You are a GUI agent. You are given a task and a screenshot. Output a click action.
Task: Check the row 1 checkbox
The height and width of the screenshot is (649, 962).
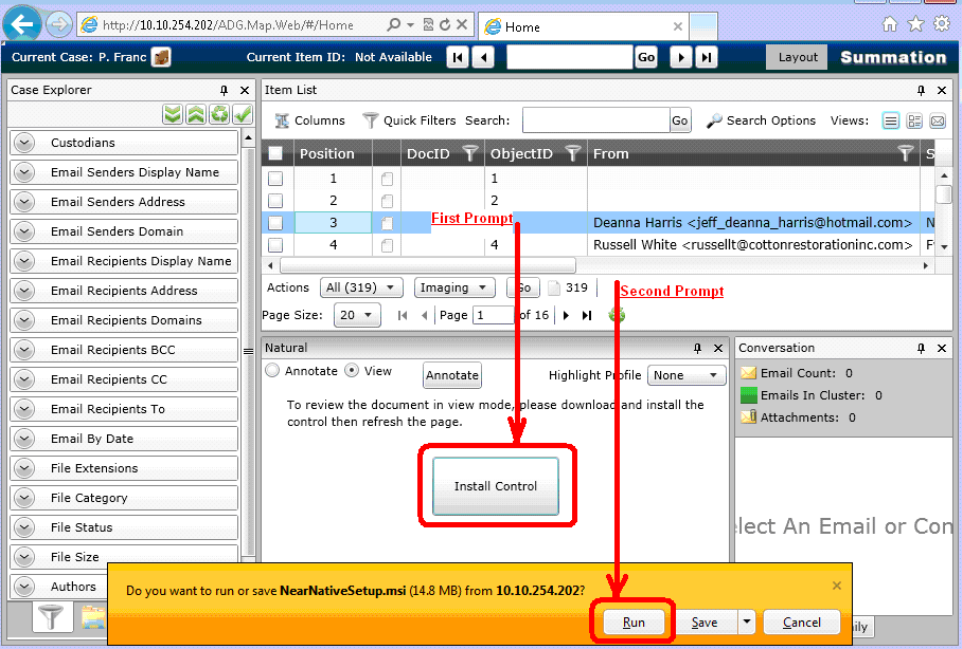pyautogui.click(x=275, y=179)
